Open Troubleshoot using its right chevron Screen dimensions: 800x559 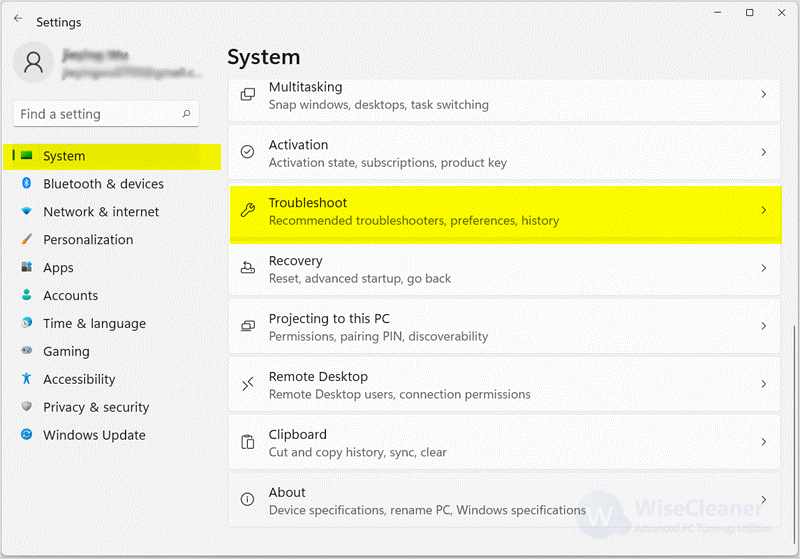coord(764,210)
